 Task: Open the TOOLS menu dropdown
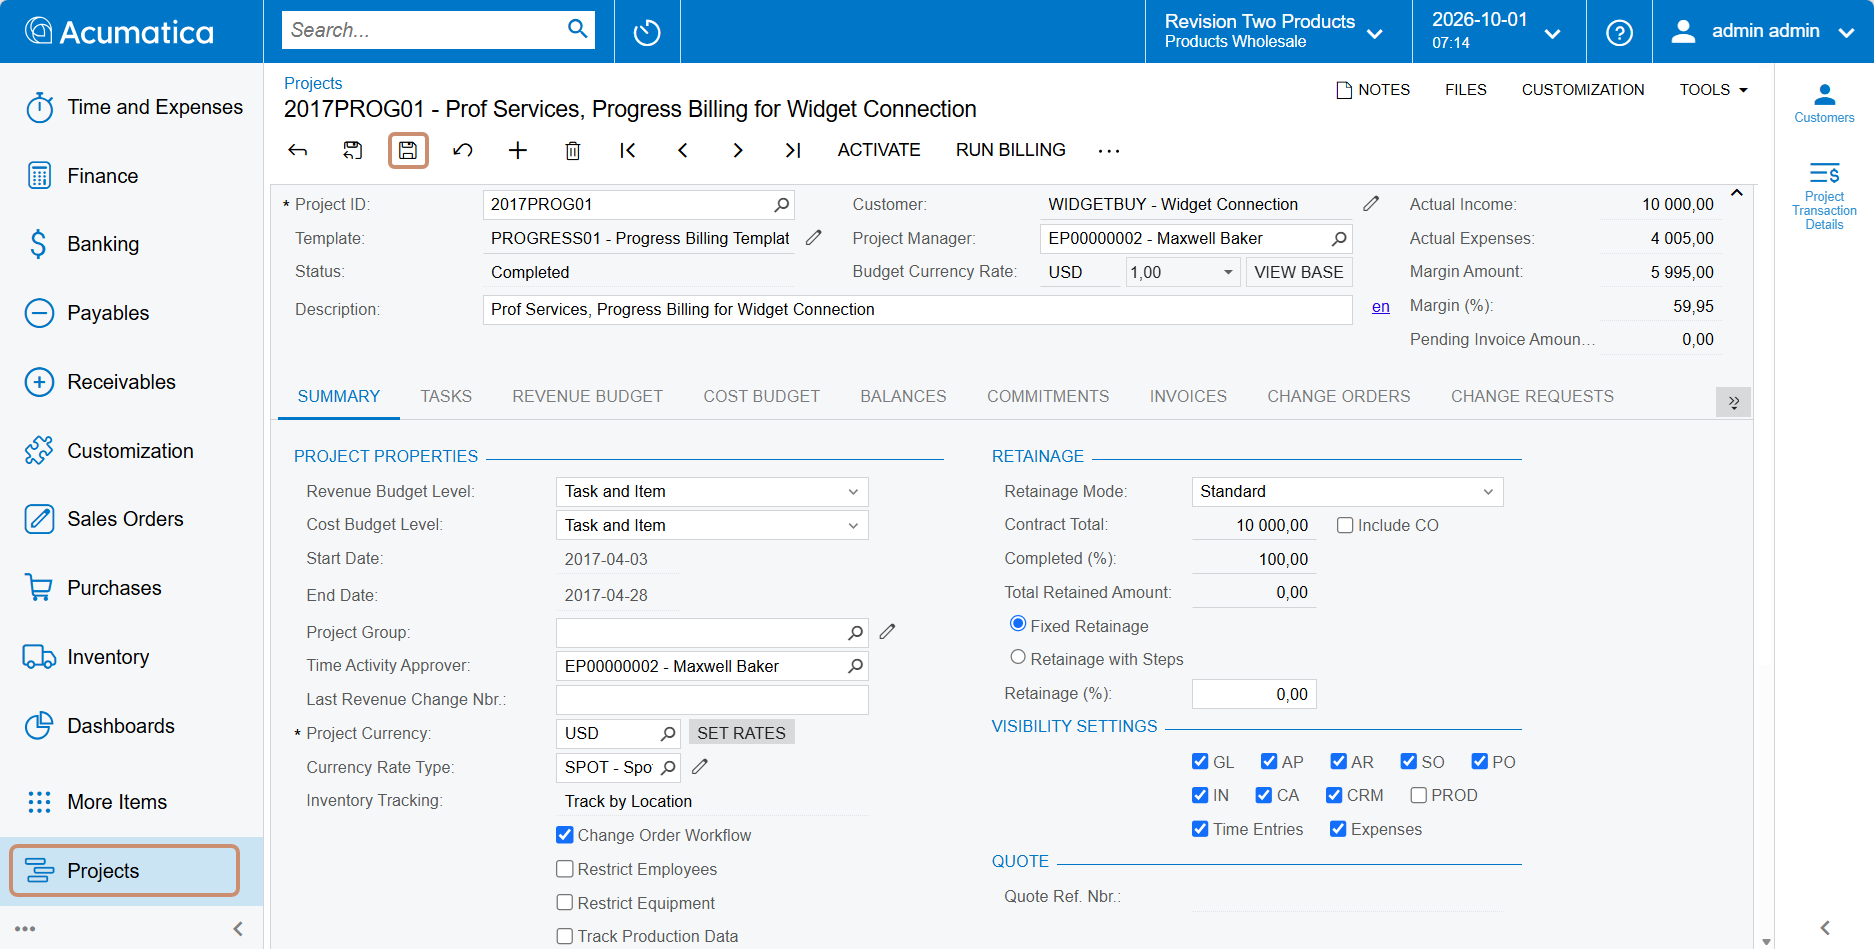(x=1714, y=90)
